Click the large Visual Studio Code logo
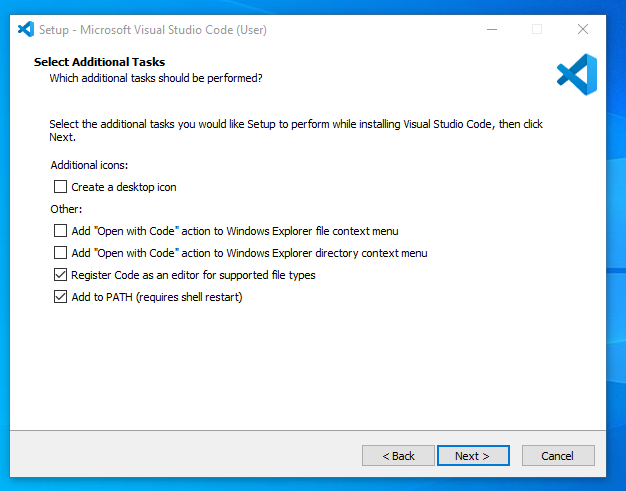626x491 pixels. point(576,75)
